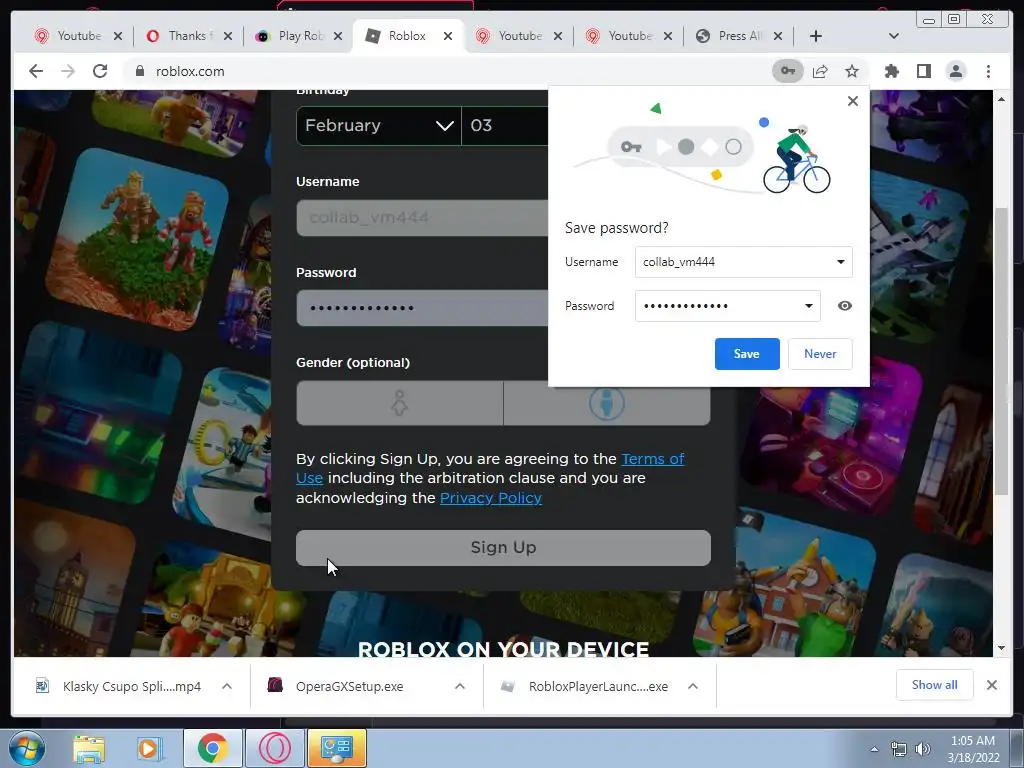Share this page via toolbar icon
The height and width of the screenshot is (768, 1024).
pos(820,71)
